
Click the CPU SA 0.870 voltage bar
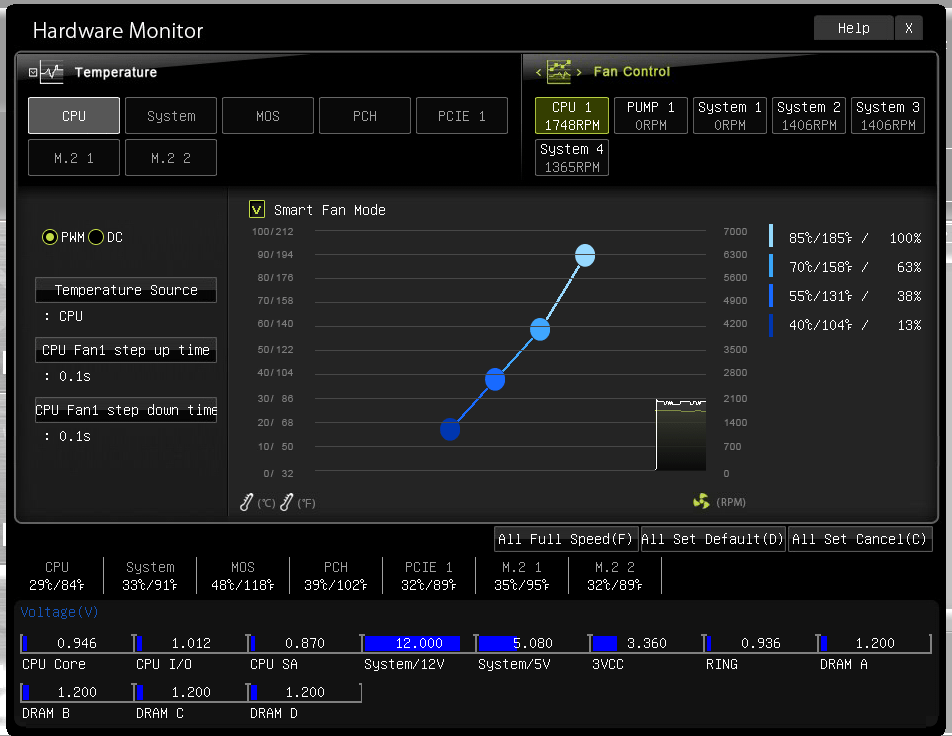click(305, 643)
